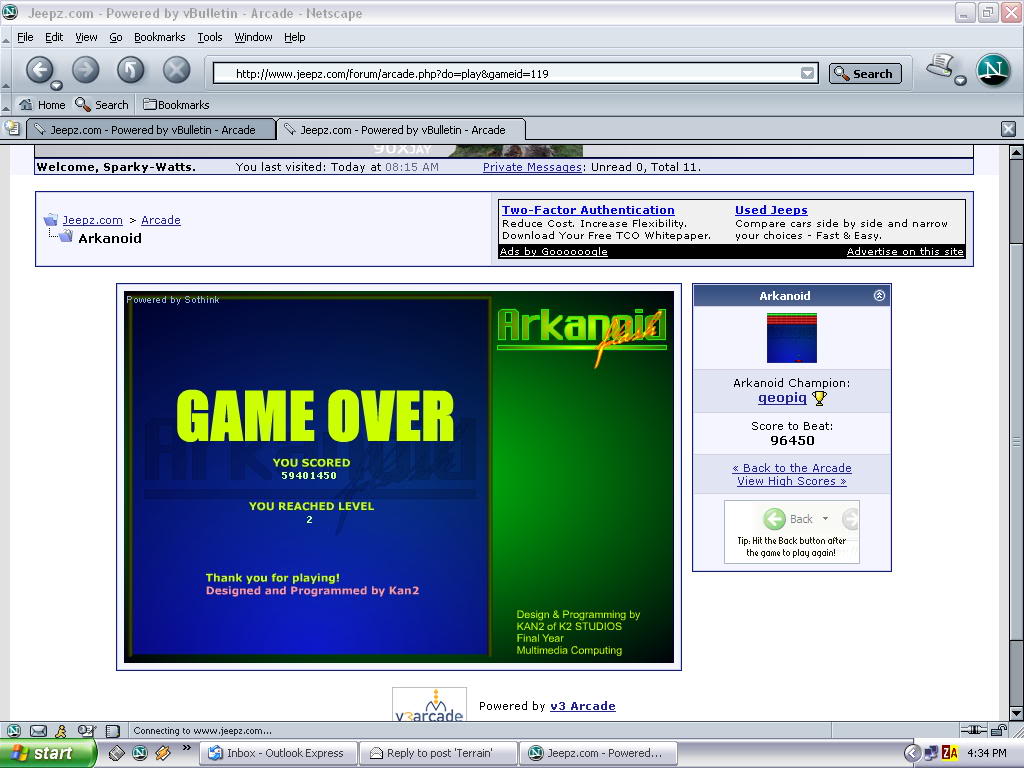Click the Netscape throbber logo

click(992, 70)
